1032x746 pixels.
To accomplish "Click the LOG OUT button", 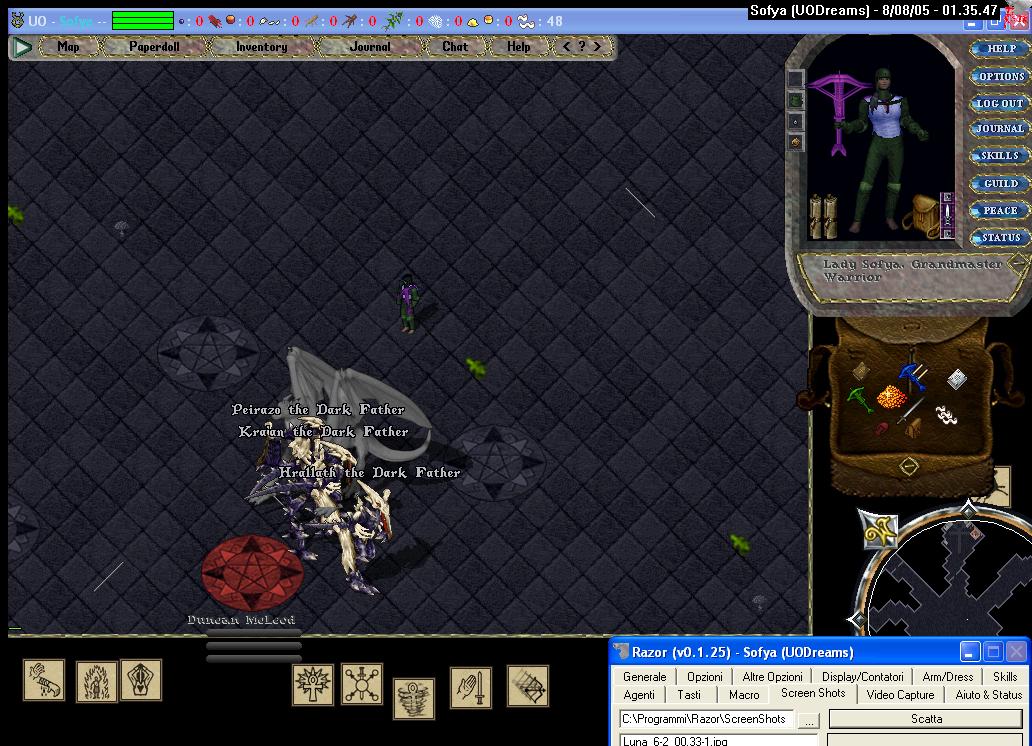I will coord(1000,103).
